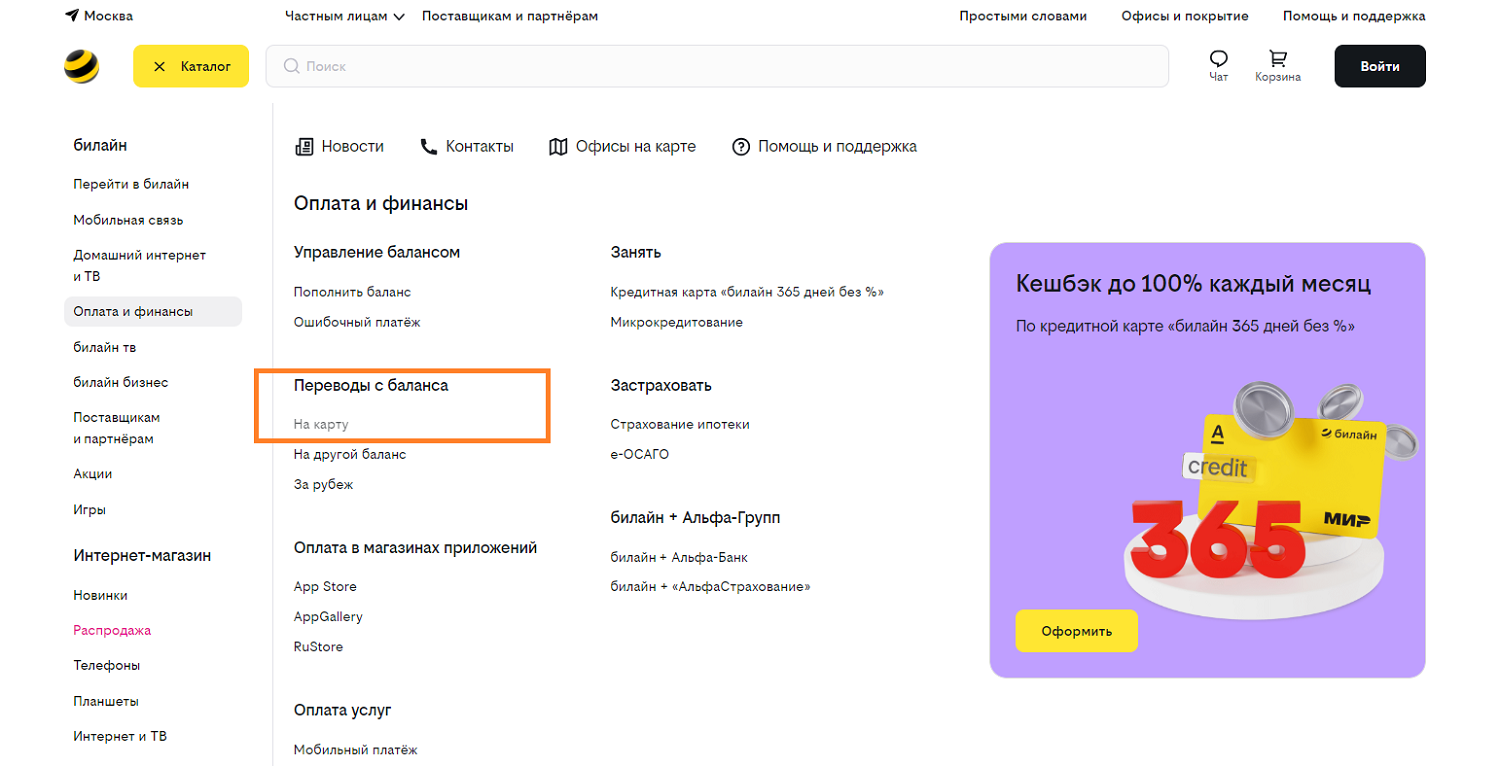Open Помощь и поддержка in top header

pyautogui.click(x=1354, y=16)
